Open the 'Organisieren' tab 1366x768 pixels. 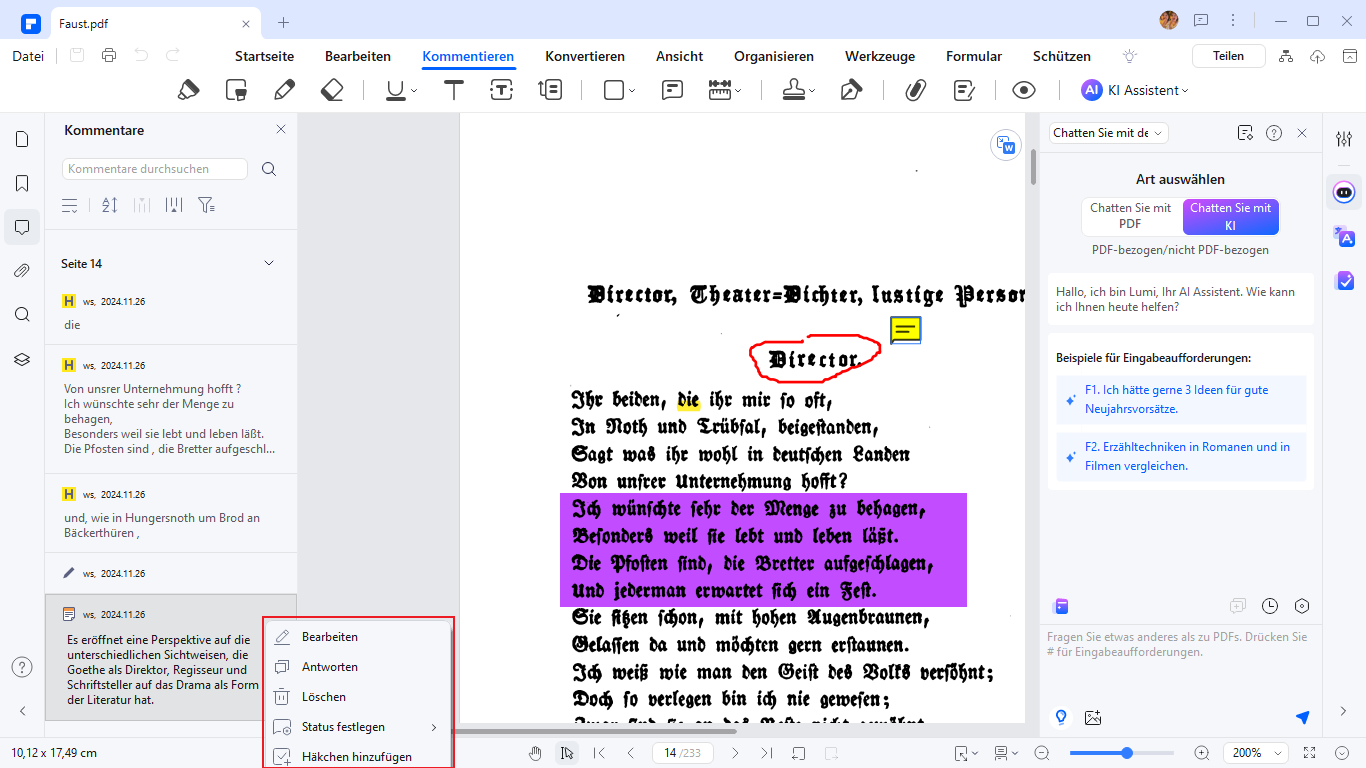pyautogui.click(x=774, y=57)
